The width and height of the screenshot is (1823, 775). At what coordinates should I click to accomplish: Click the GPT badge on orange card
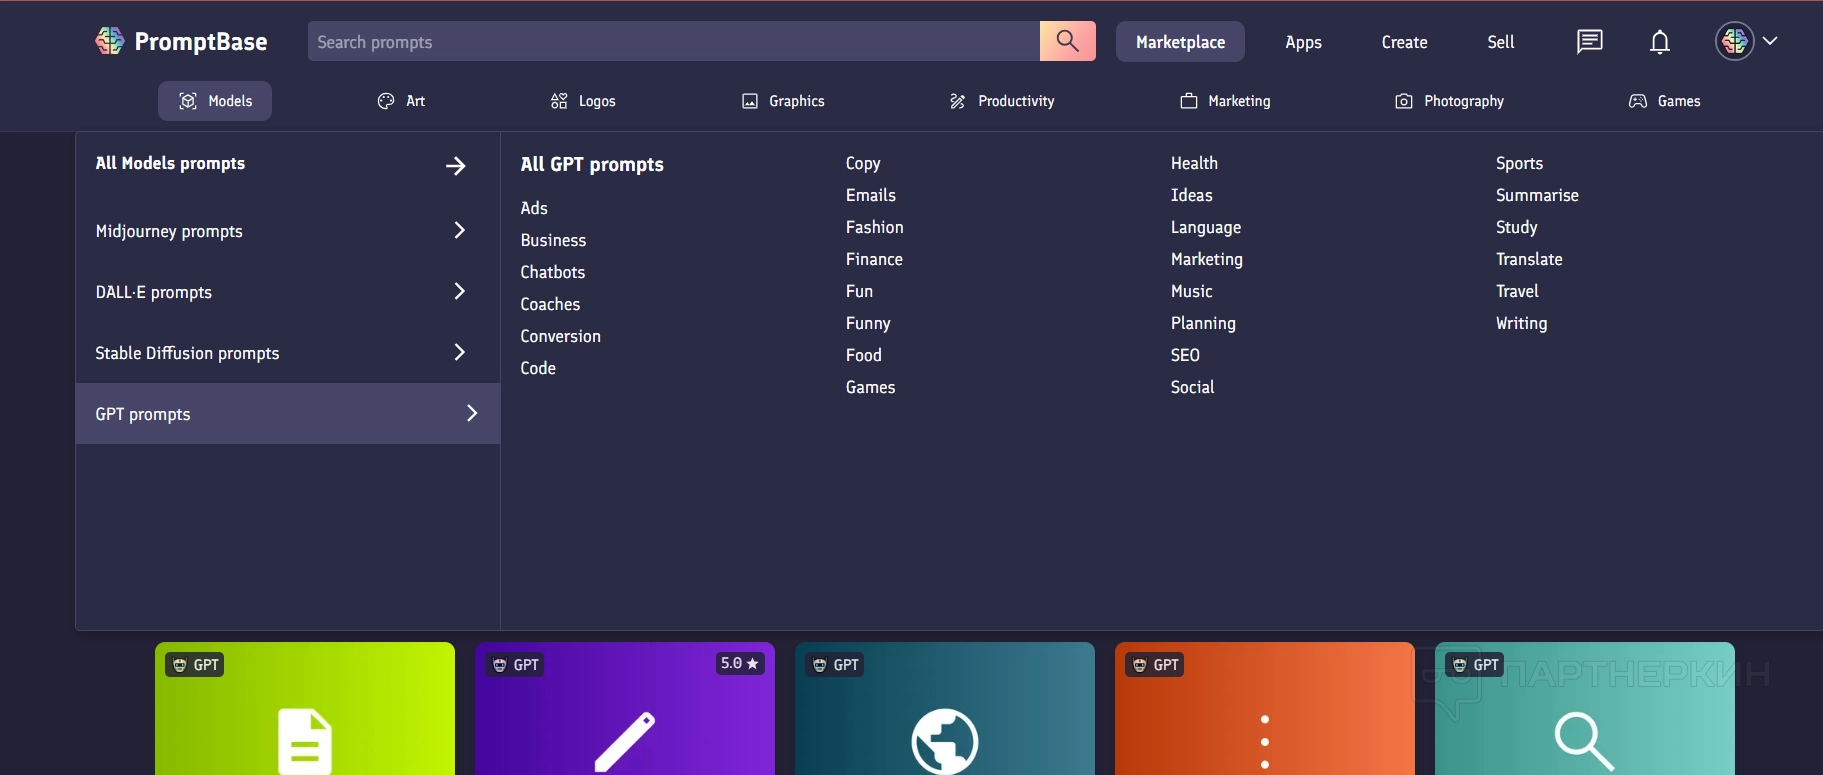pos(1155,665)
